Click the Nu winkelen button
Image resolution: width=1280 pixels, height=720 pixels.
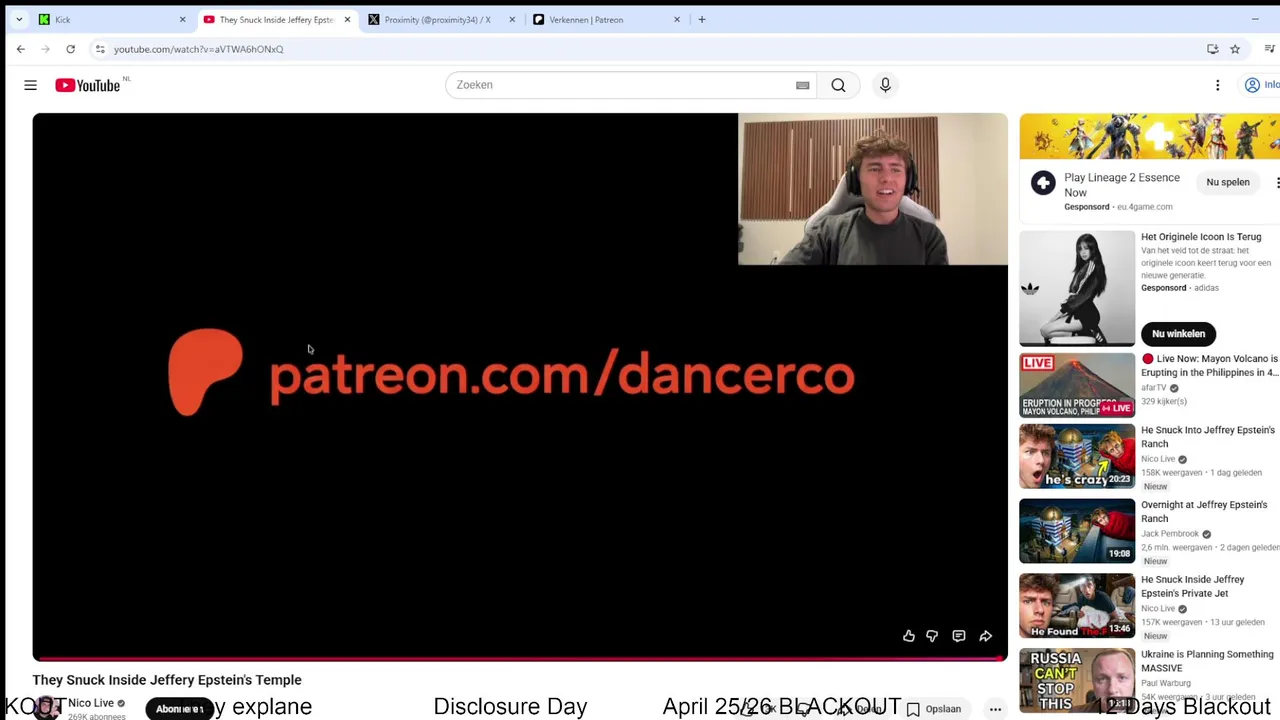coord(1178,333)
